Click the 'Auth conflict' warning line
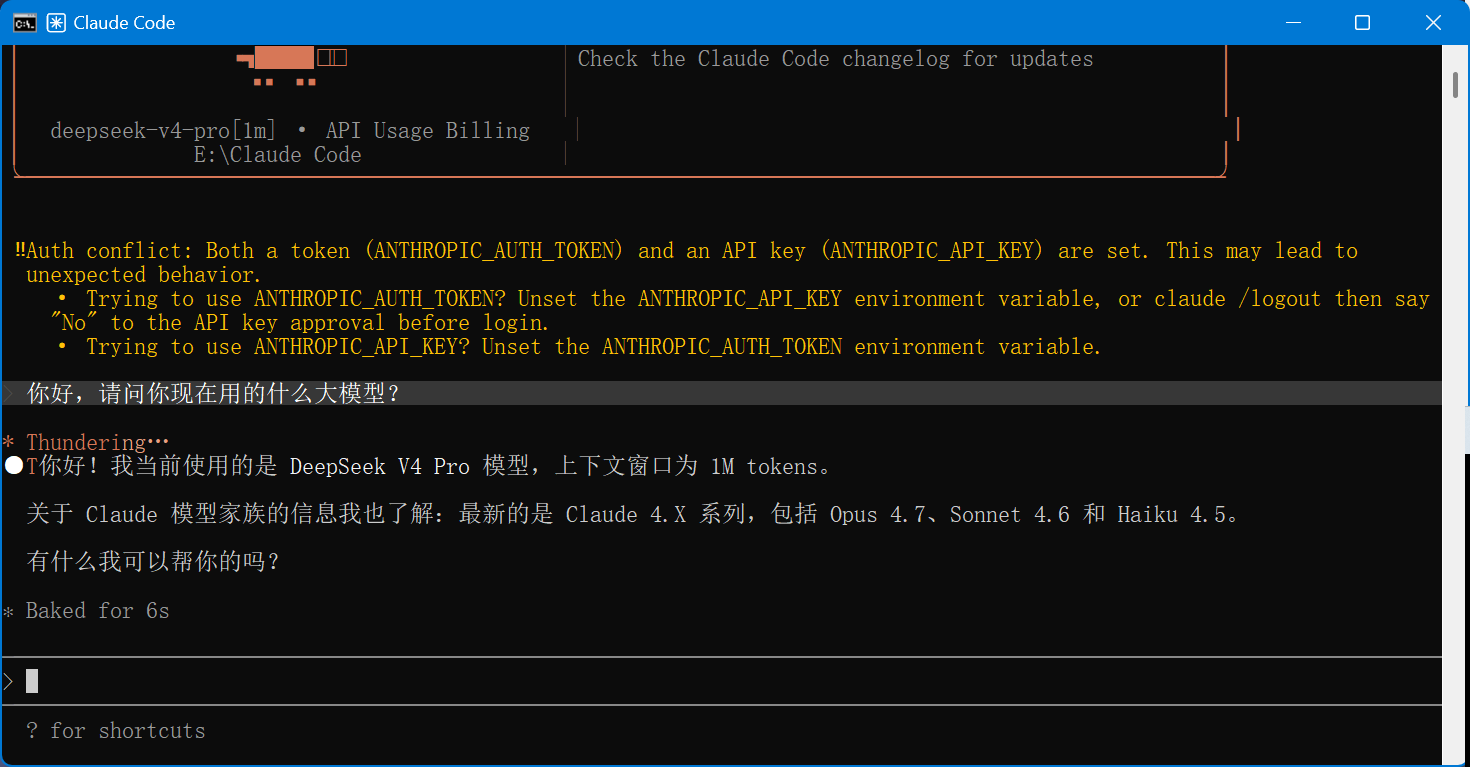Viewport: 1470px width, 767px height. 687,251
